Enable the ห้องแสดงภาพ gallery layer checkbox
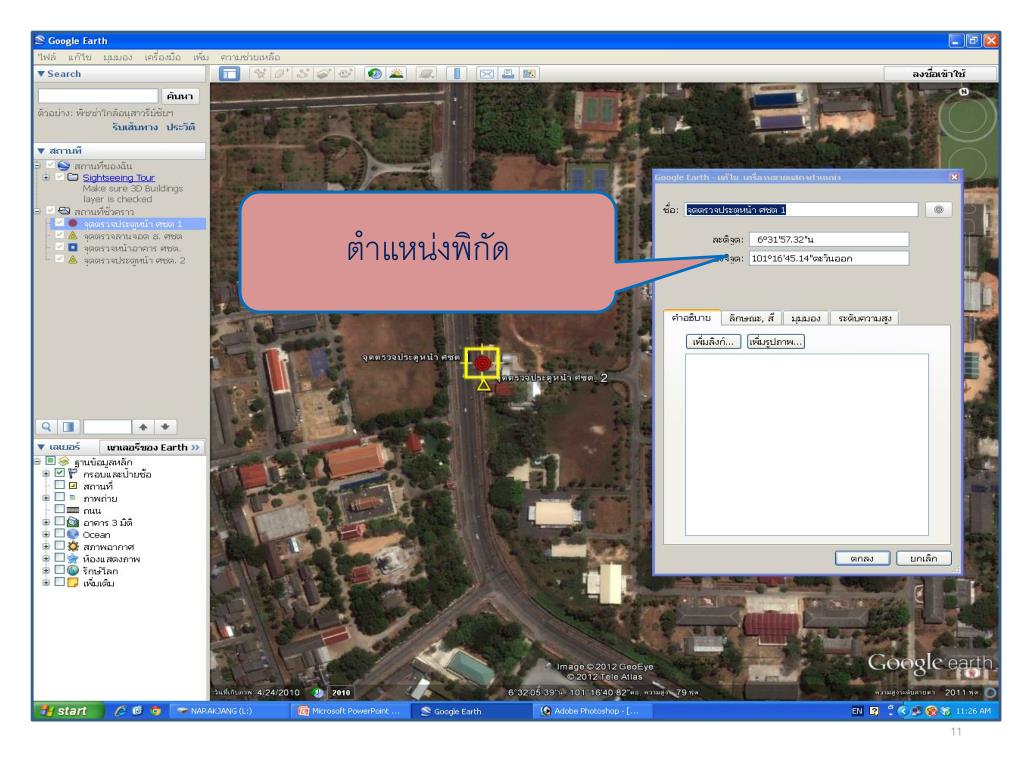This screenshot has height=768, width=1024. pyautogui.click(x=60, y=558)
